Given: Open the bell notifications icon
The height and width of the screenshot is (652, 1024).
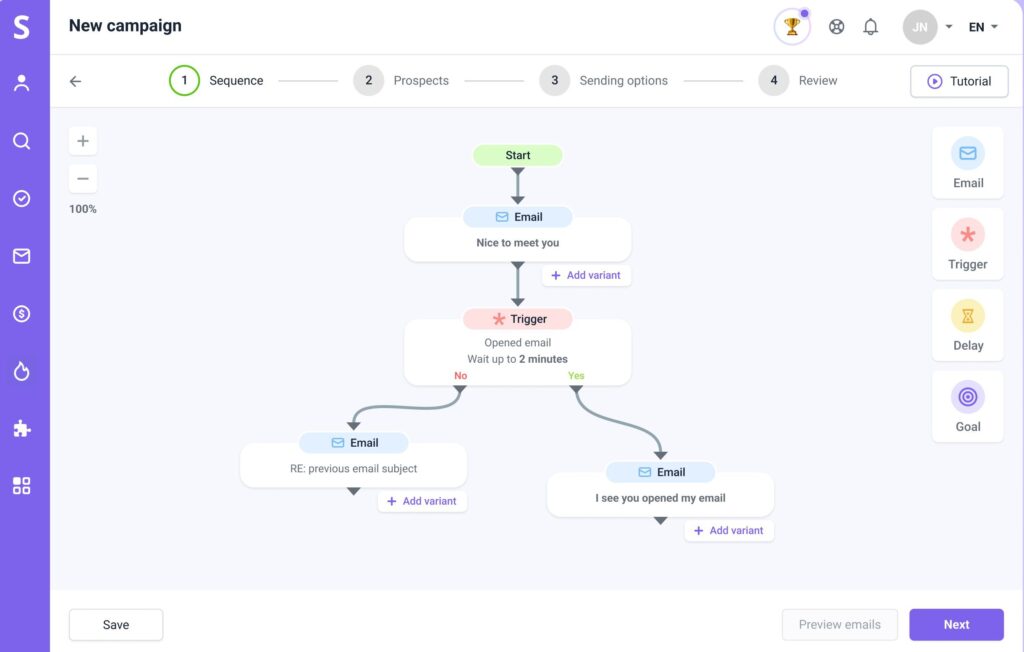Looking at the screenshot, I should [871, 27].
